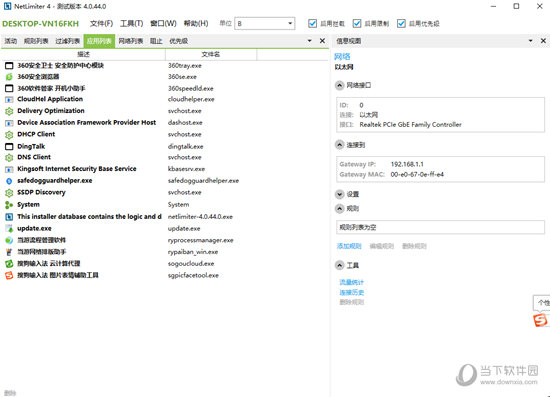
Task: Click the Kingsoft Internet Security icon
Action: 9,169
